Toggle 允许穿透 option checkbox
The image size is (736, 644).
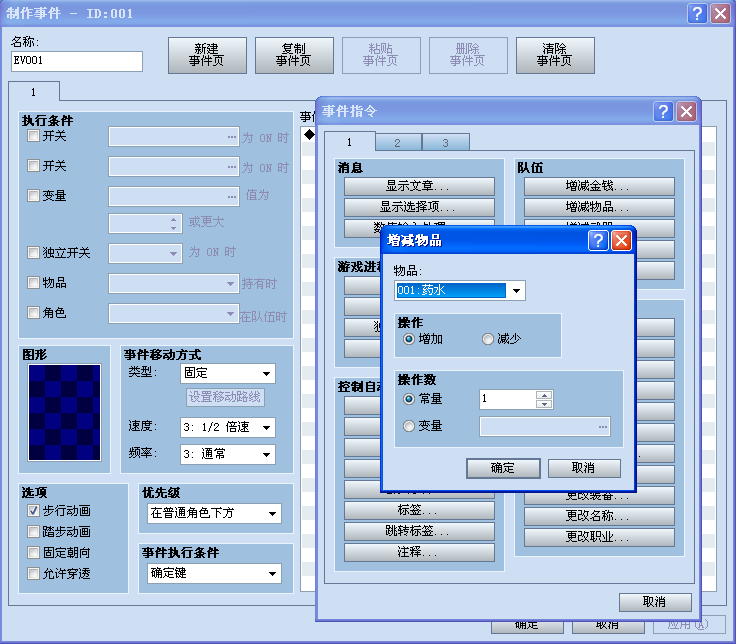(x=33, y=574)
